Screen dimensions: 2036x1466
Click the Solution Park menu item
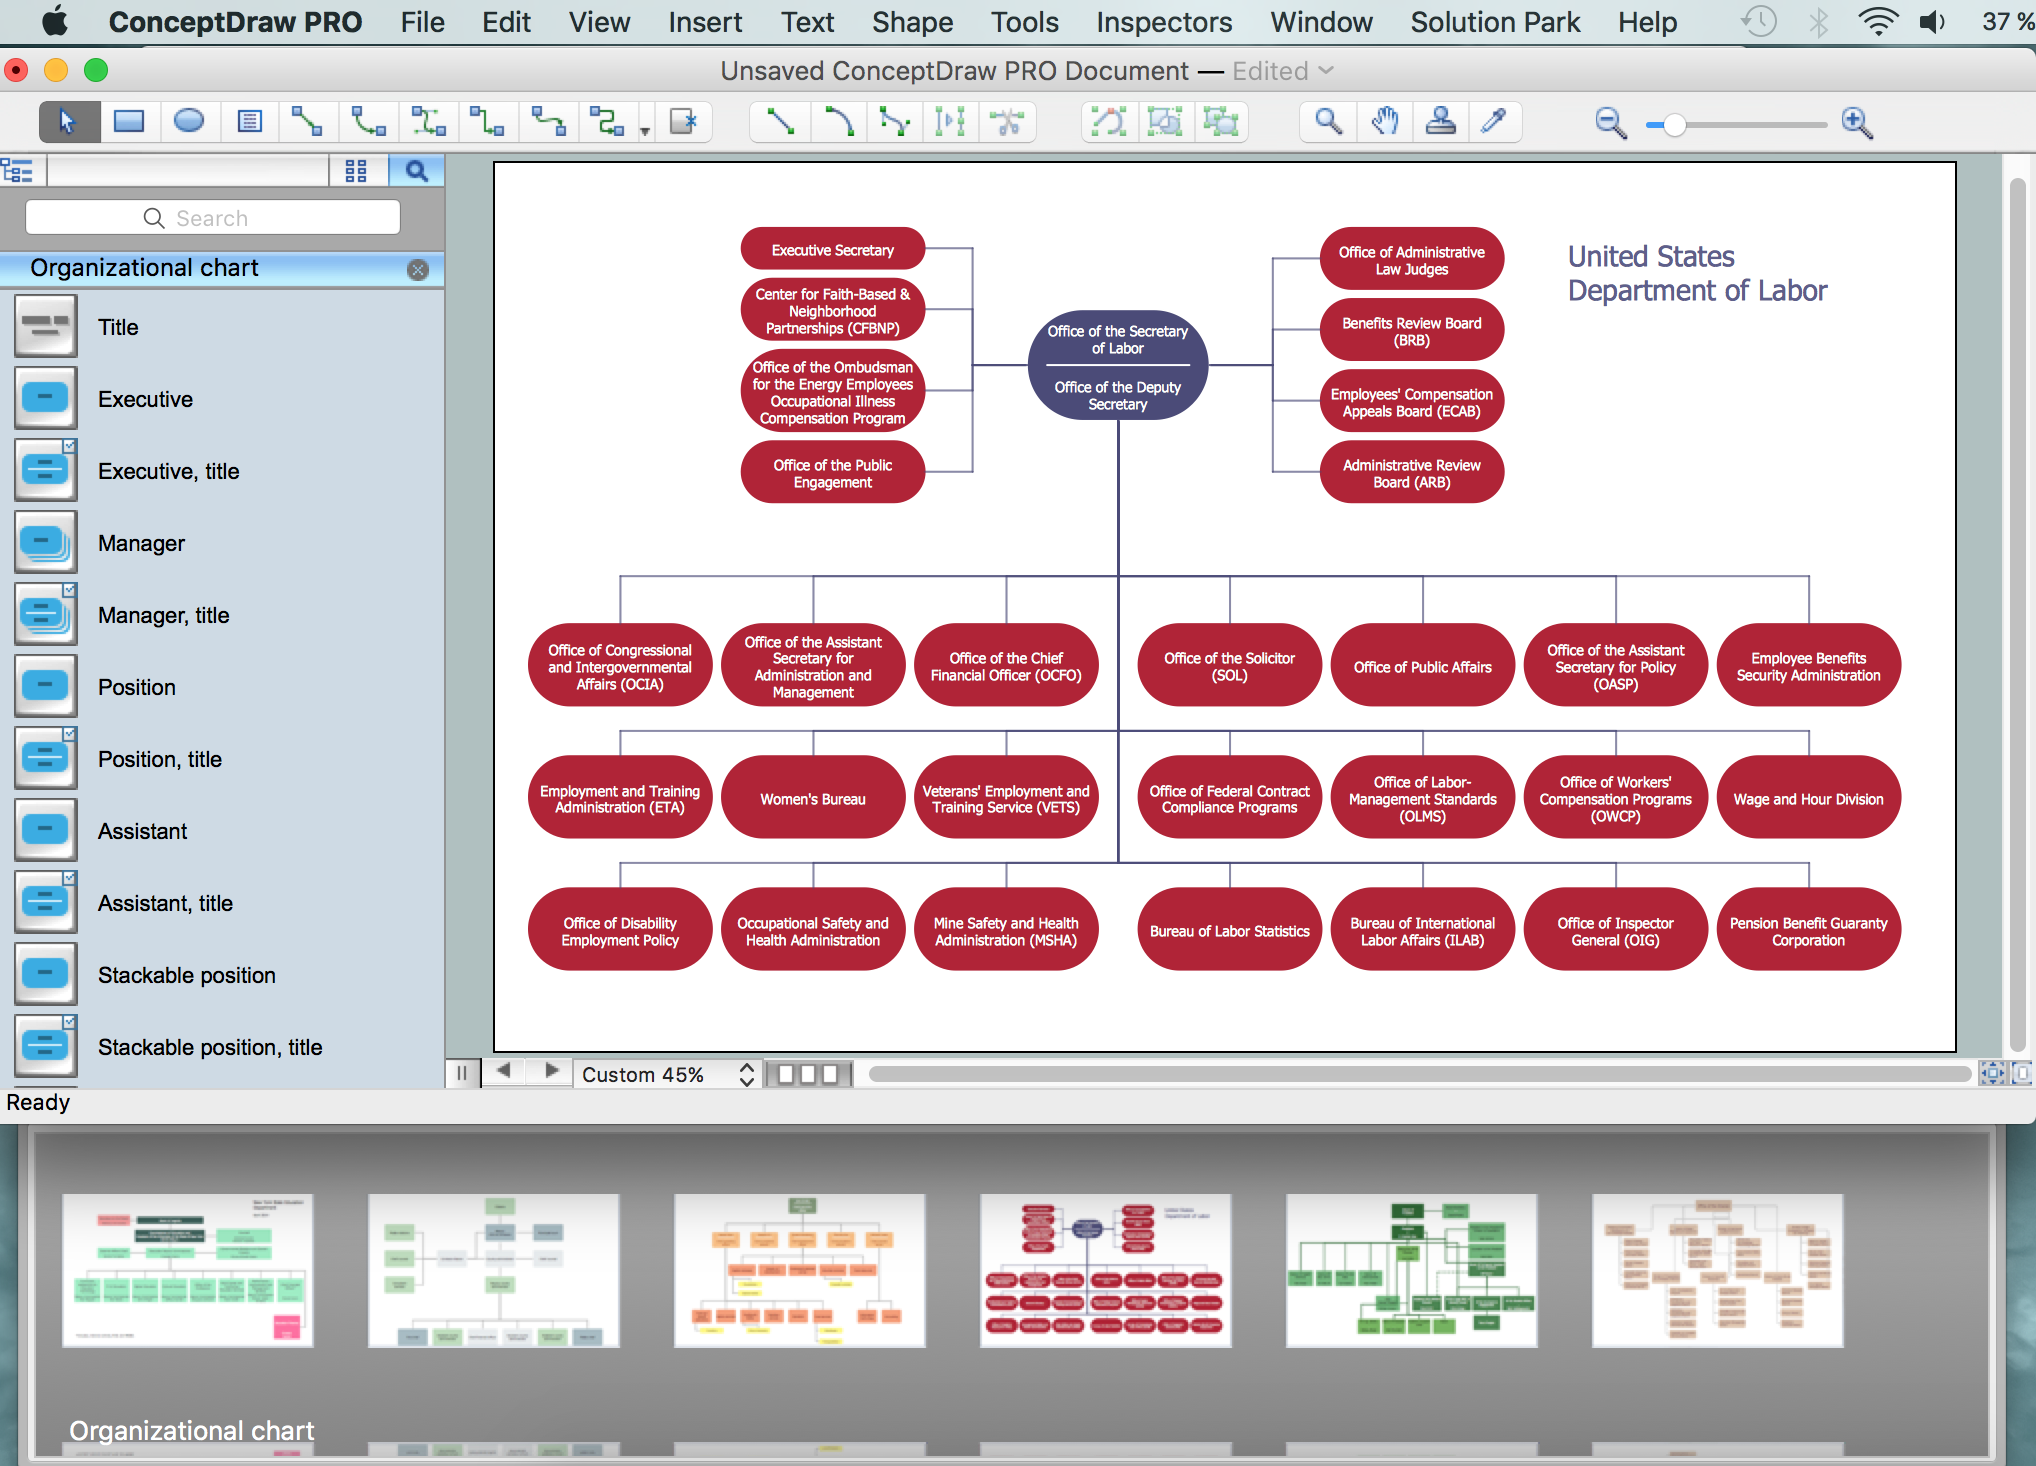pos(1492,21)
